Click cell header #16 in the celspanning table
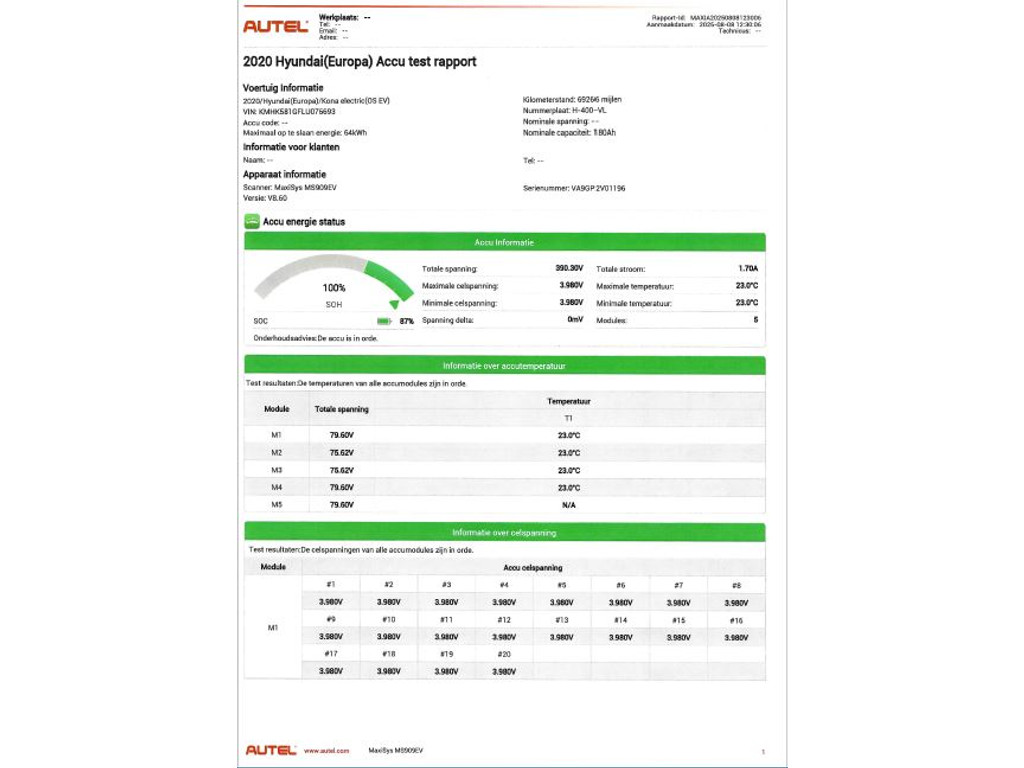 click(x=736, y=620)
